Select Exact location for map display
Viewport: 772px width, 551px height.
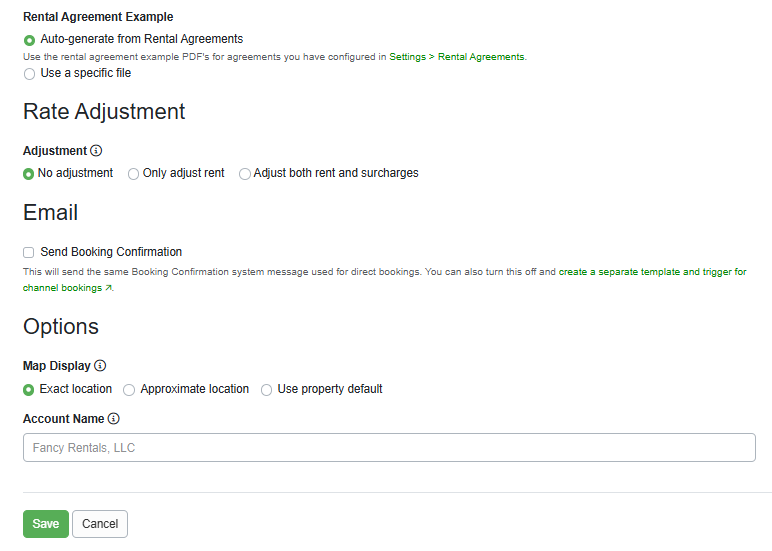29,389
